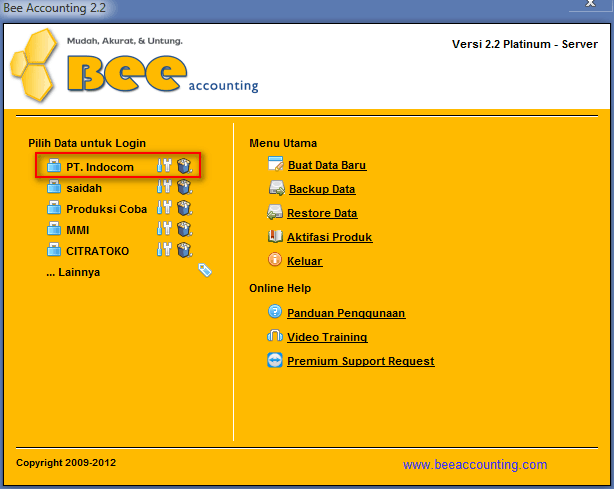Viewport: 614px width, 489px height.
Task: Open tools icon for CITRATOKO
Action: click(x=164, y=250)
